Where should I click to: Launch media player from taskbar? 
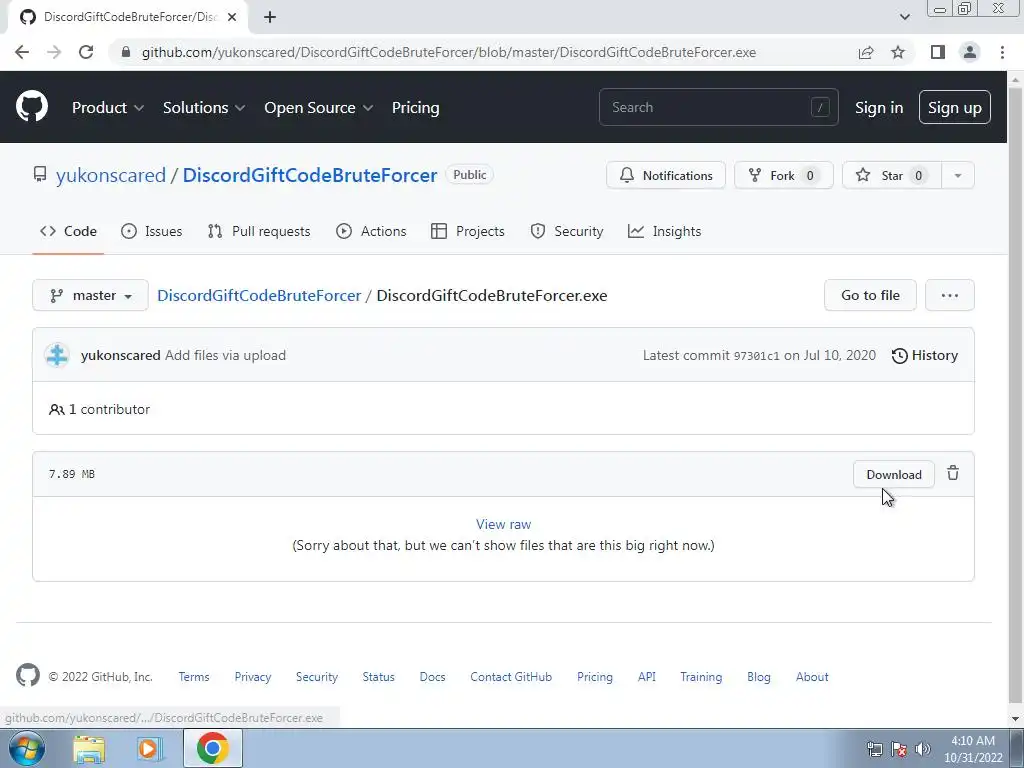pos(150,749)
